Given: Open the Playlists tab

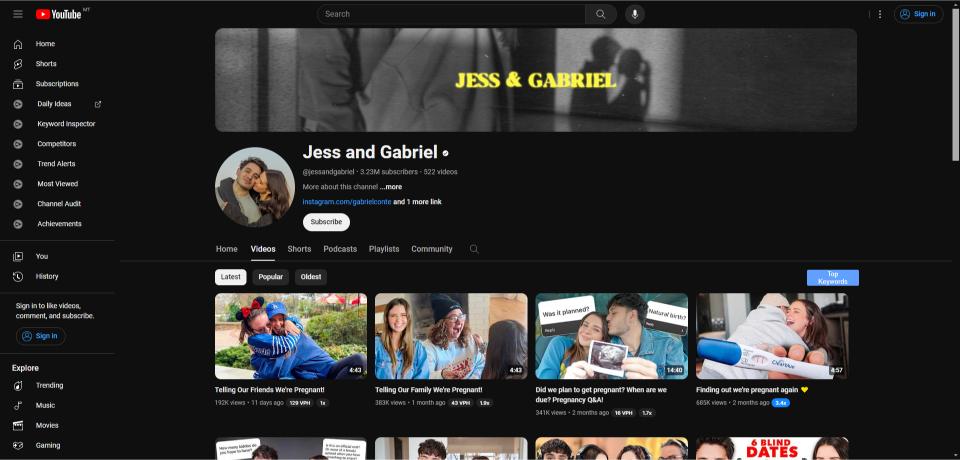Looking at the screenshot, I should (x=384, y=249).
